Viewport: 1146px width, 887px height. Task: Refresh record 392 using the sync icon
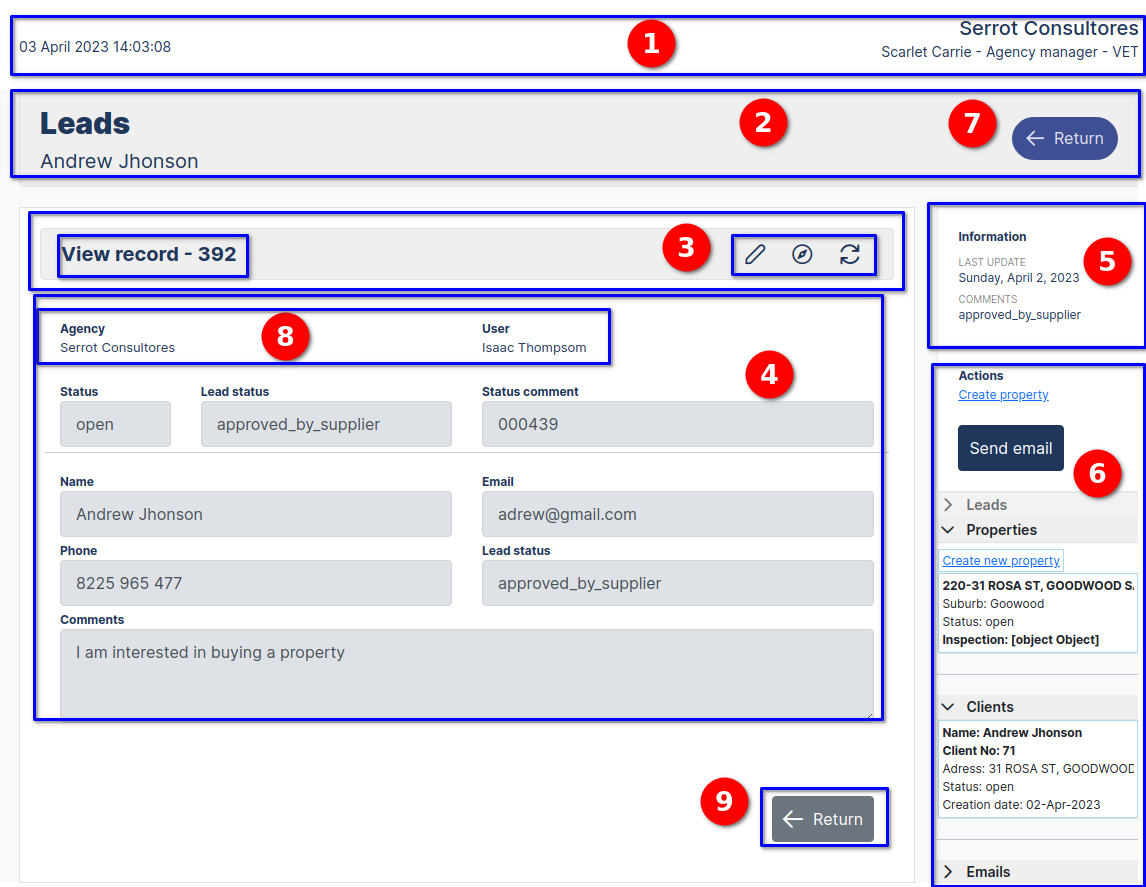[x=851, y=255]
